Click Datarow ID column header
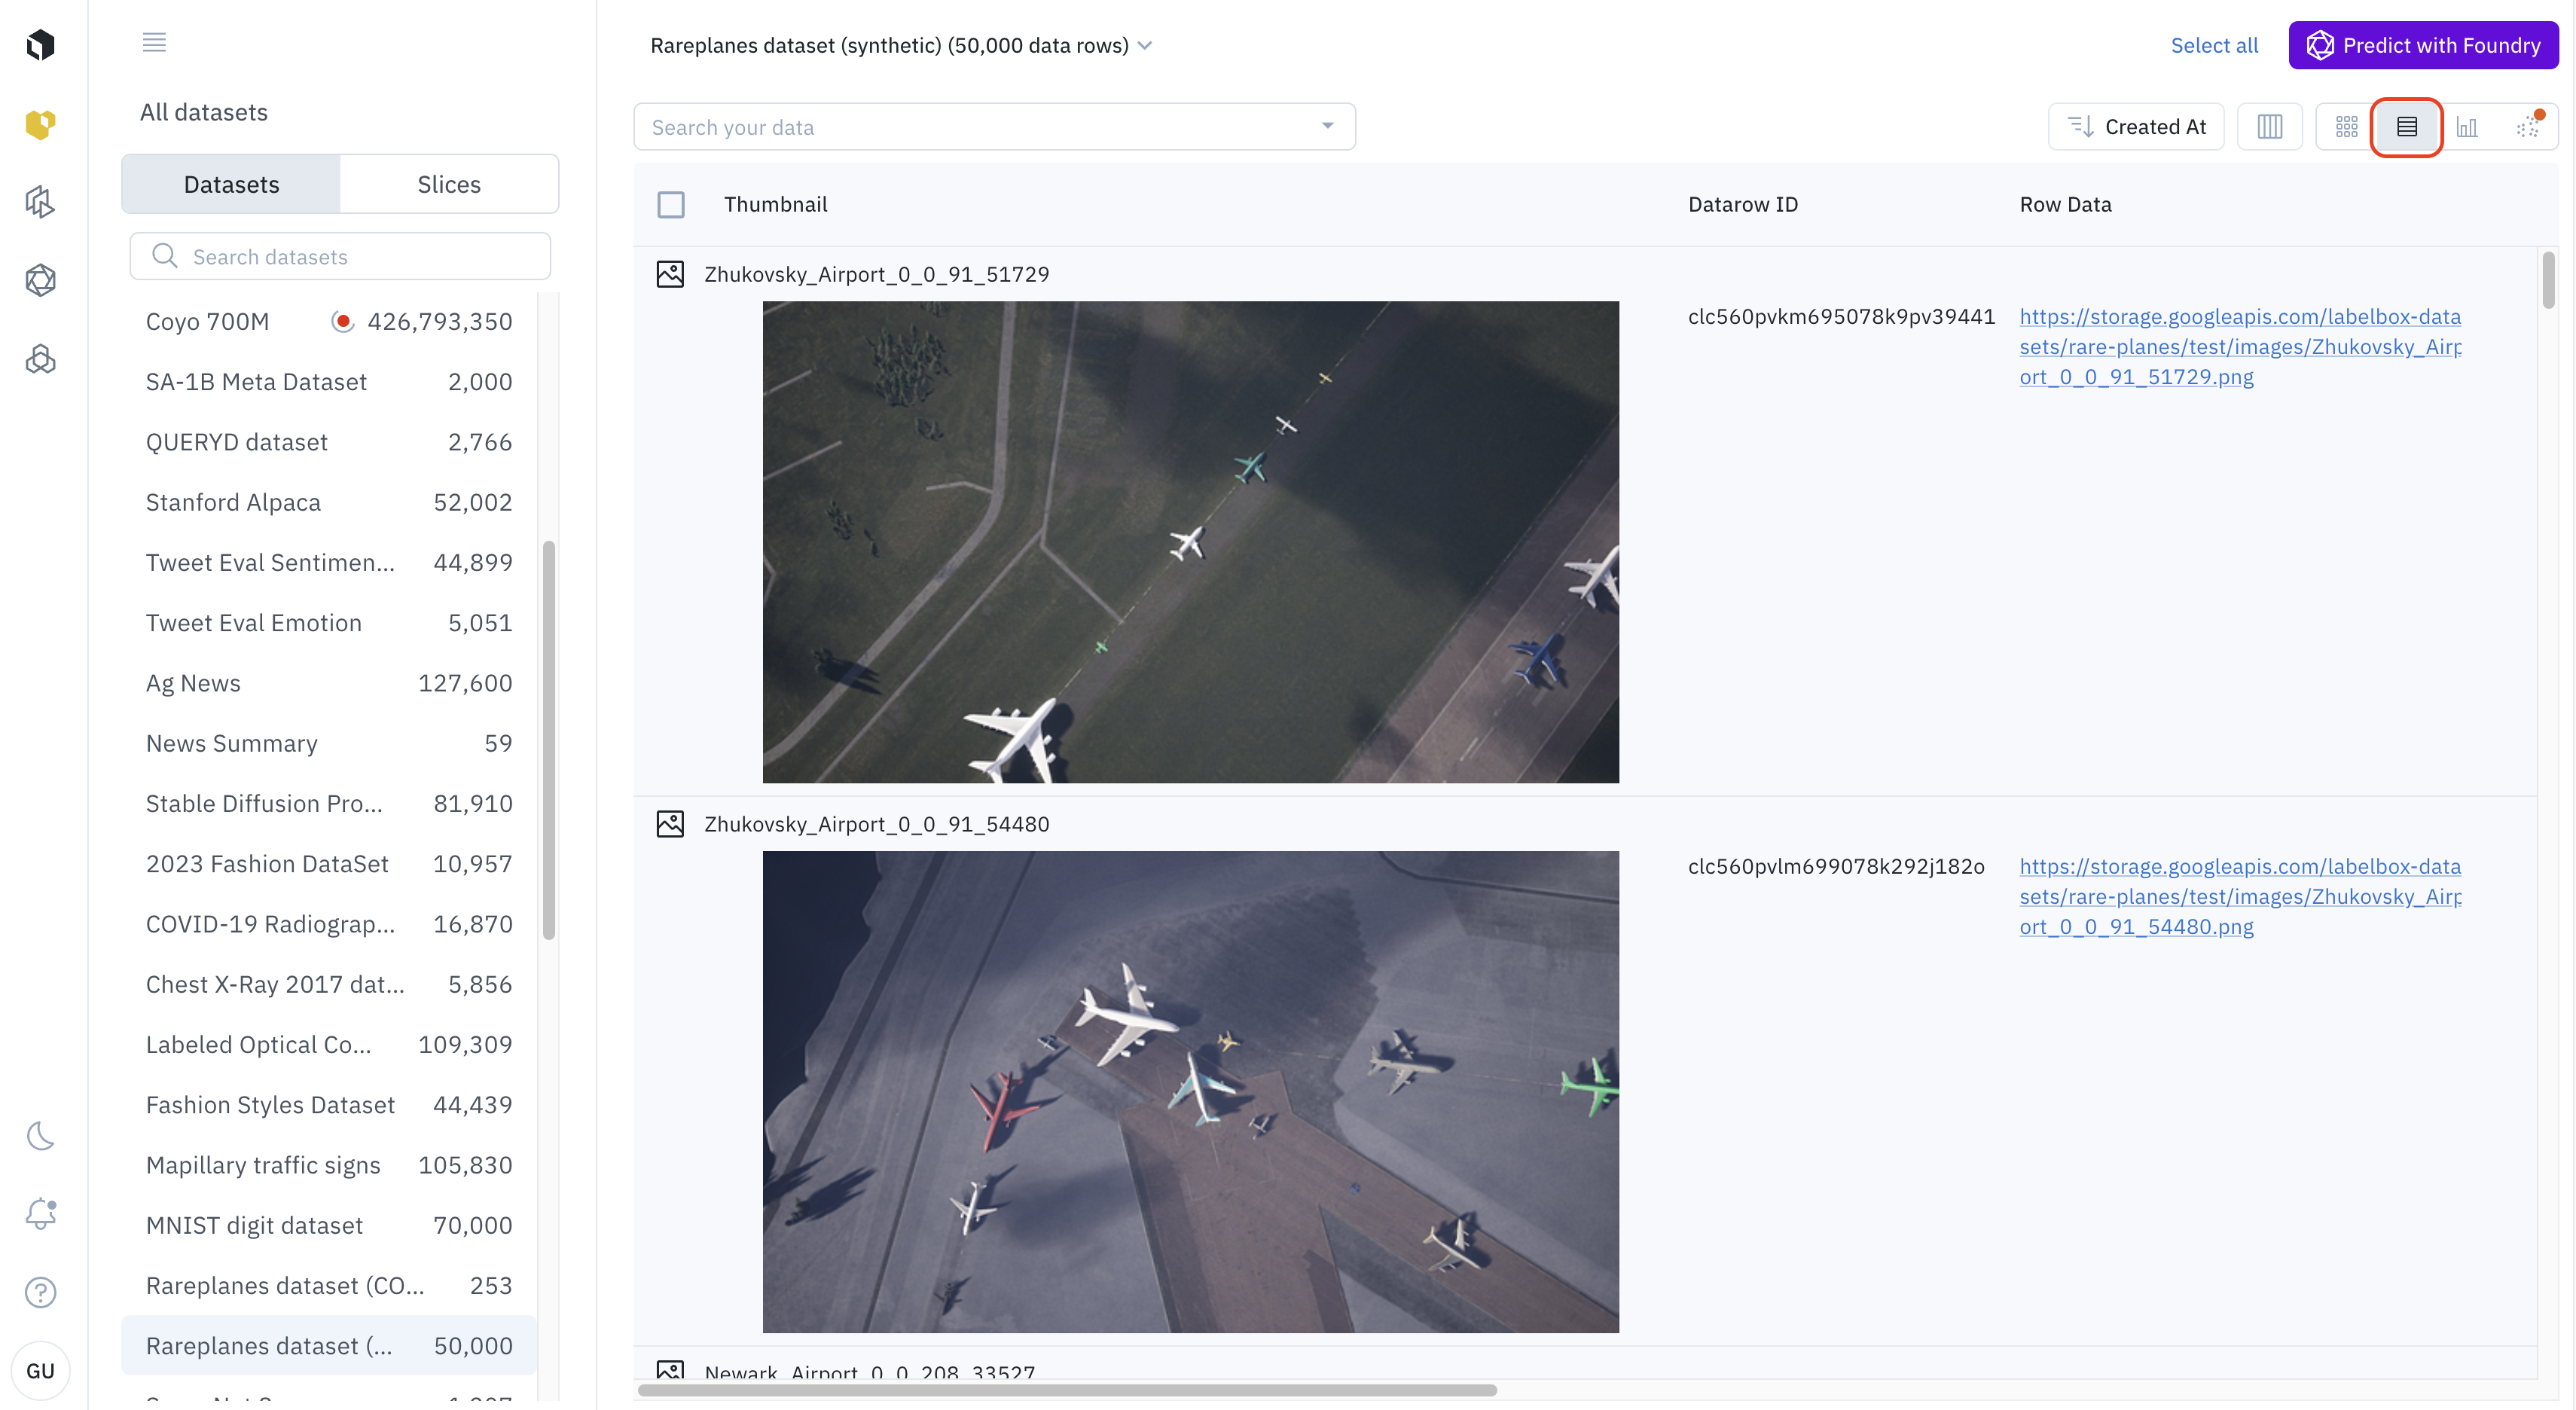The height and width of the screenshot is (1410, 2576). (1742, 205)
